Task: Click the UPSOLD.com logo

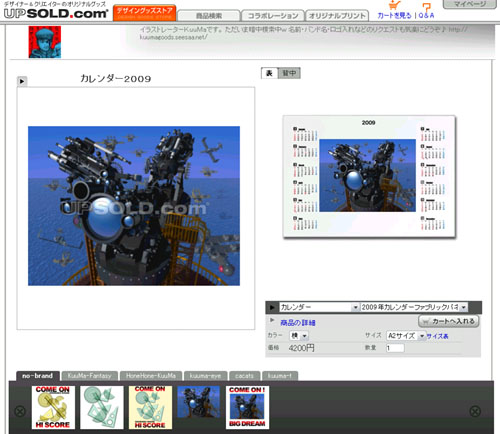Action: click(56, 13)
